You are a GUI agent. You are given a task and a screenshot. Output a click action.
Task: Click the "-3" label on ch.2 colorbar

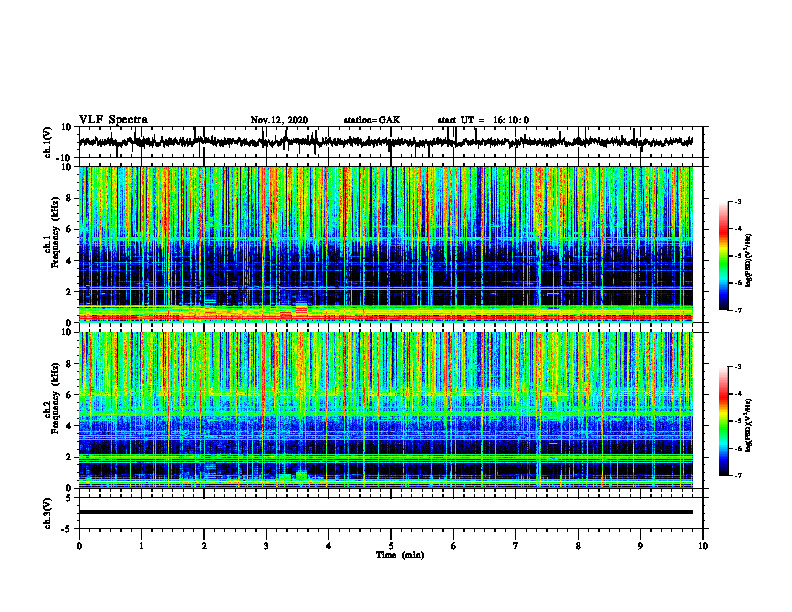(737, 367)
